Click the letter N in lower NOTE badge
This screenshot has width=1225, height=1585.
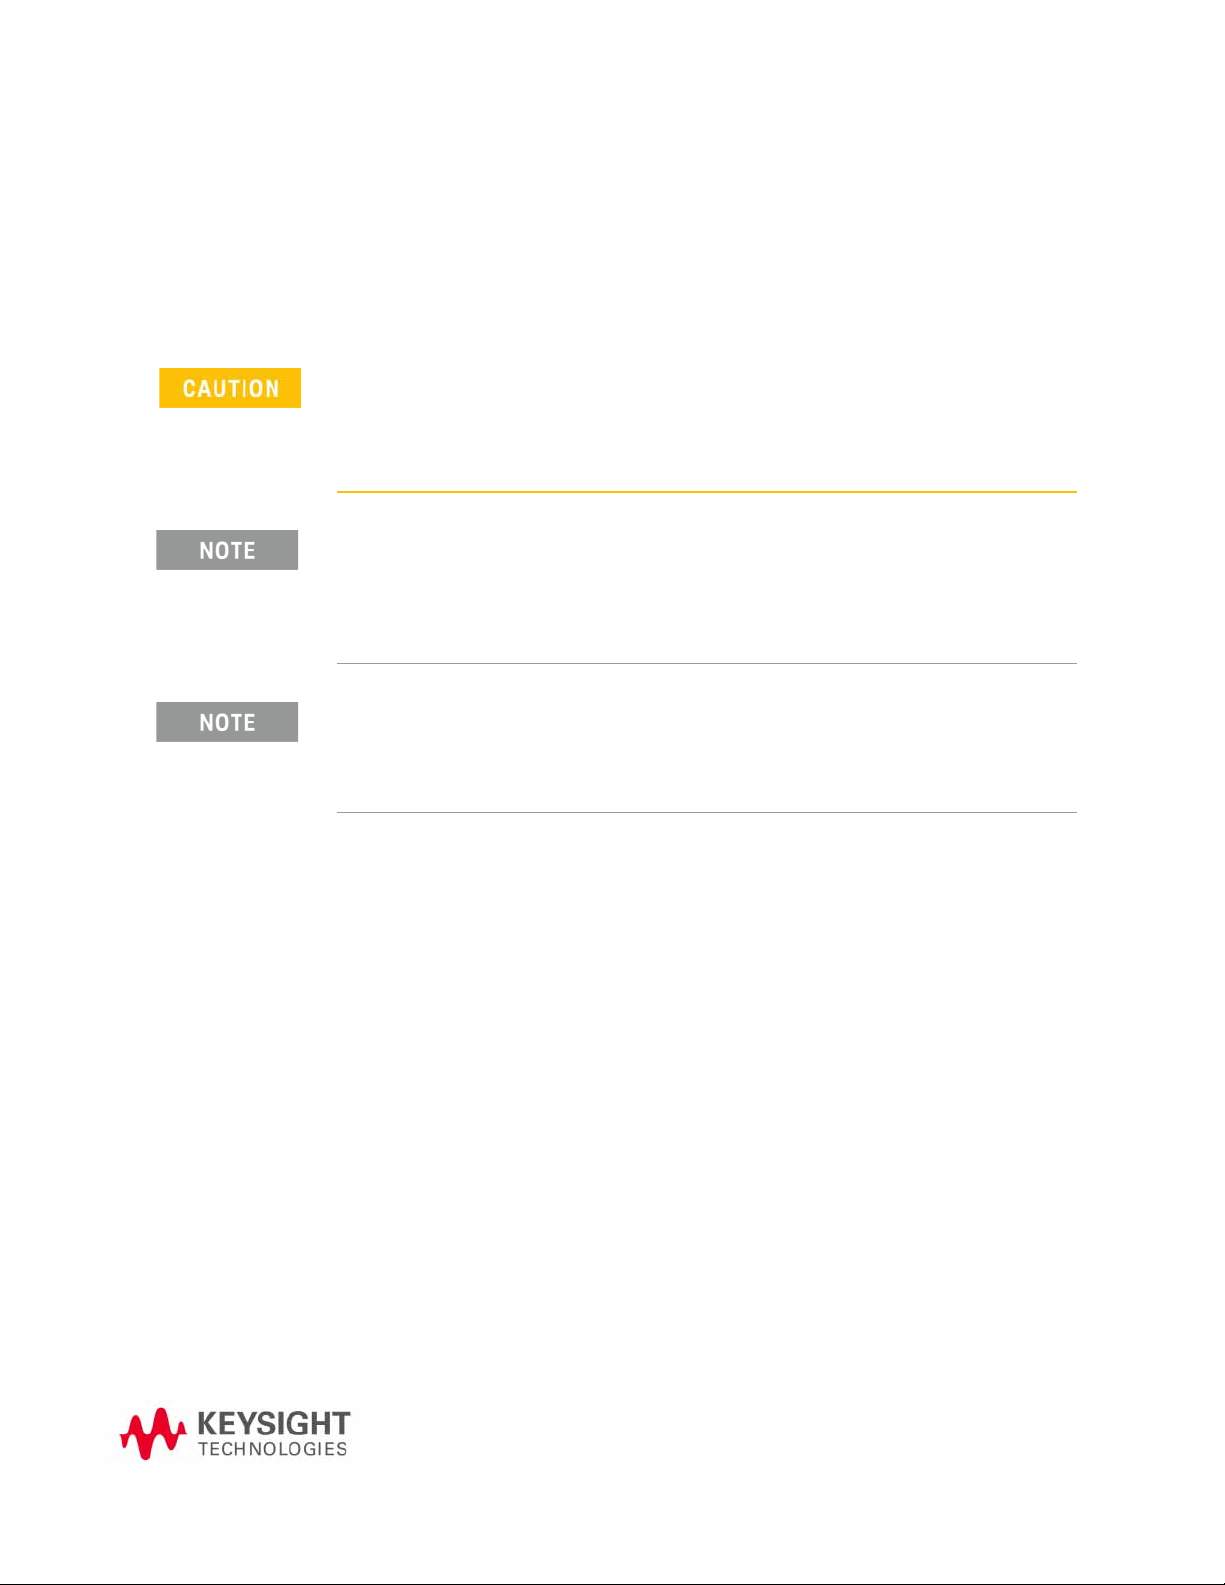(206, 722)
